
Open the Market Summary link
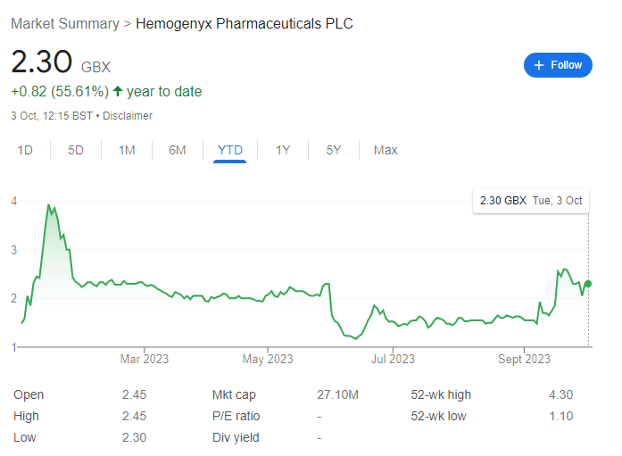point(65,24)
